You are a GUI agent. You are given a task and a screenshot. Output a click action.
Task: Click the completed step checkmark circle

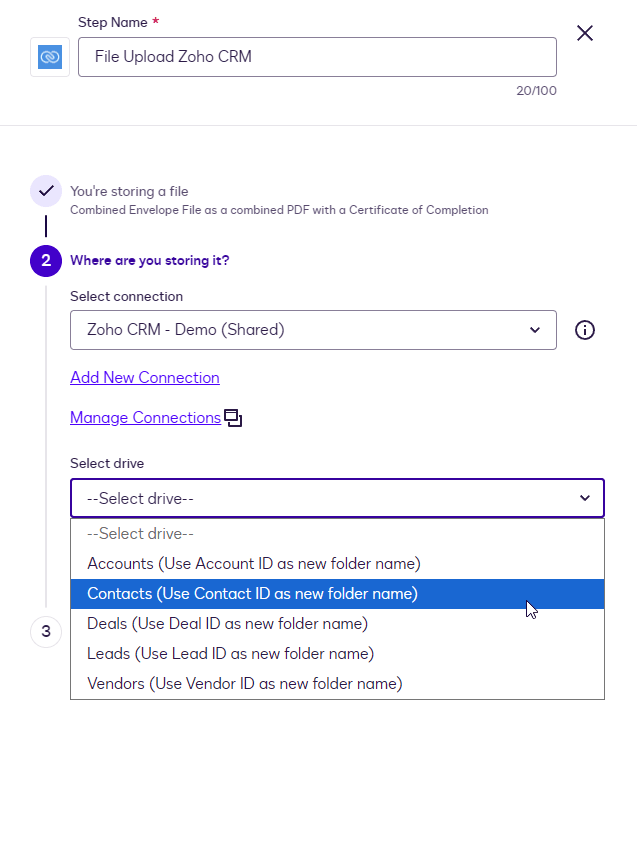click(x=46, y=191)
